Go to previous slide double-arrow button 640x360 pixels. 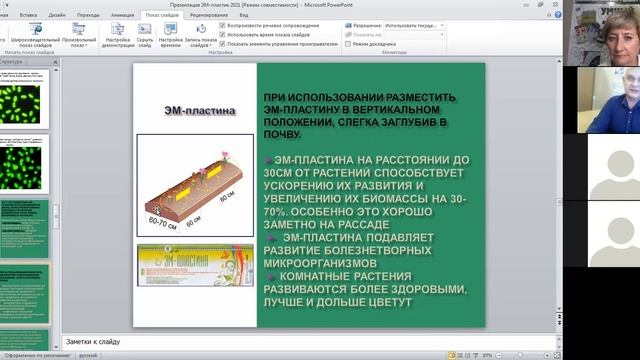(559, 317)
